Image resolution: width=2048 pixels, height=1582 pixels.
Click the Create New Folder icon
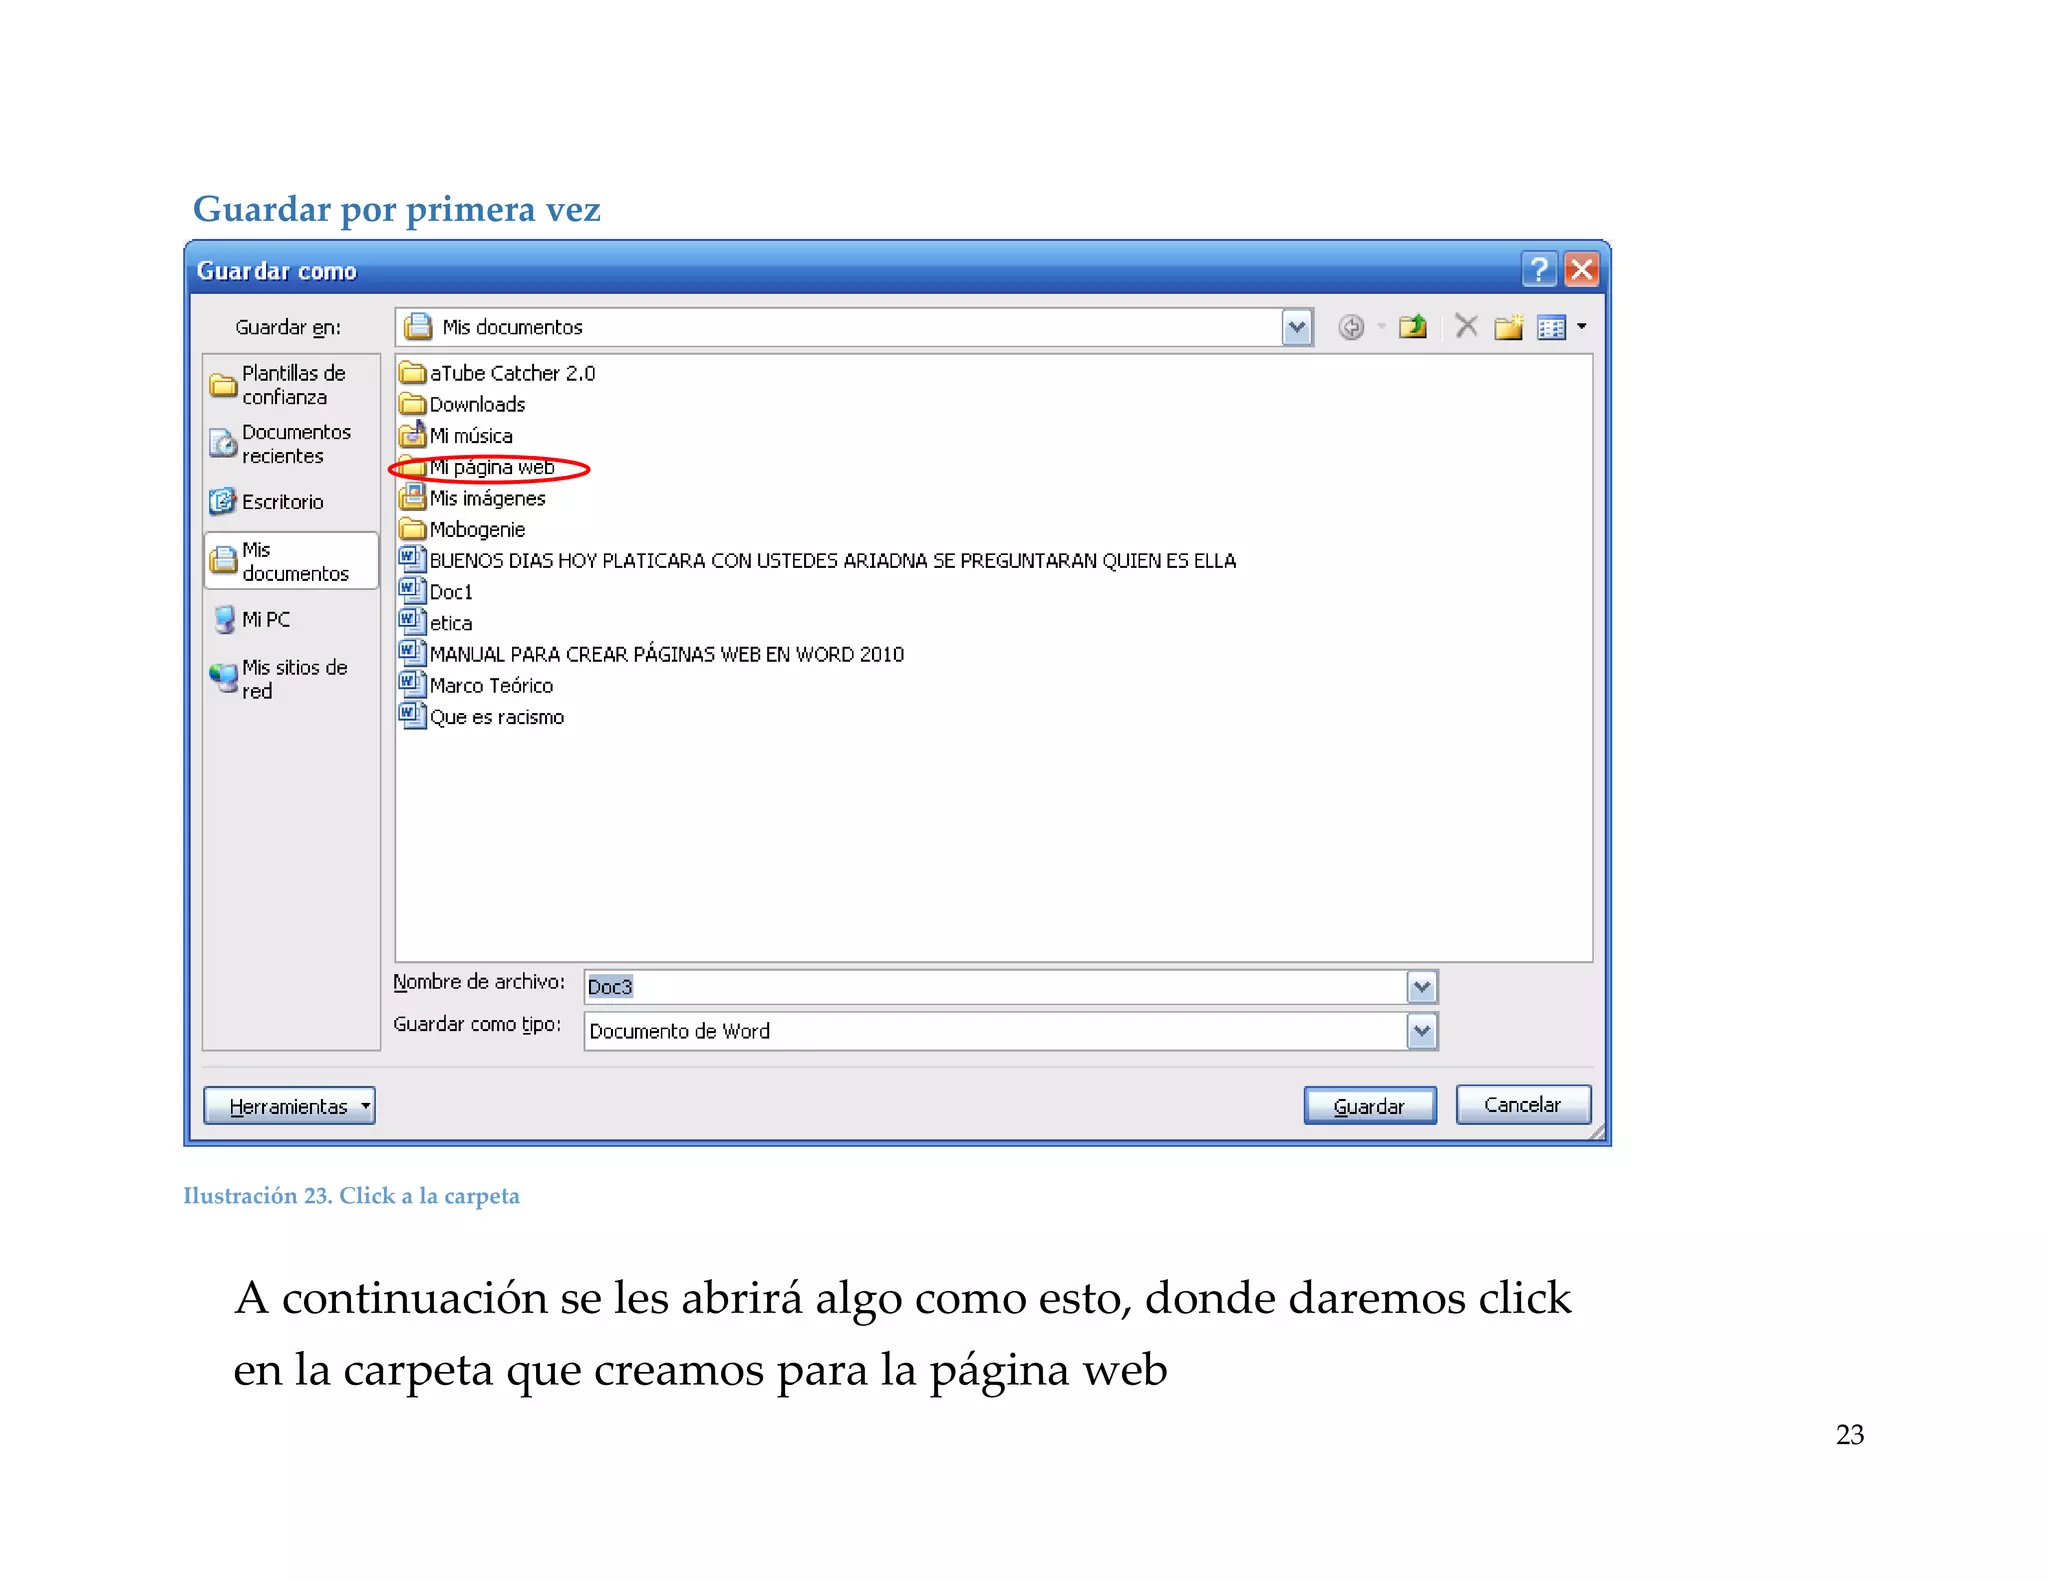pyautogui.click(x=1508, y=327)
